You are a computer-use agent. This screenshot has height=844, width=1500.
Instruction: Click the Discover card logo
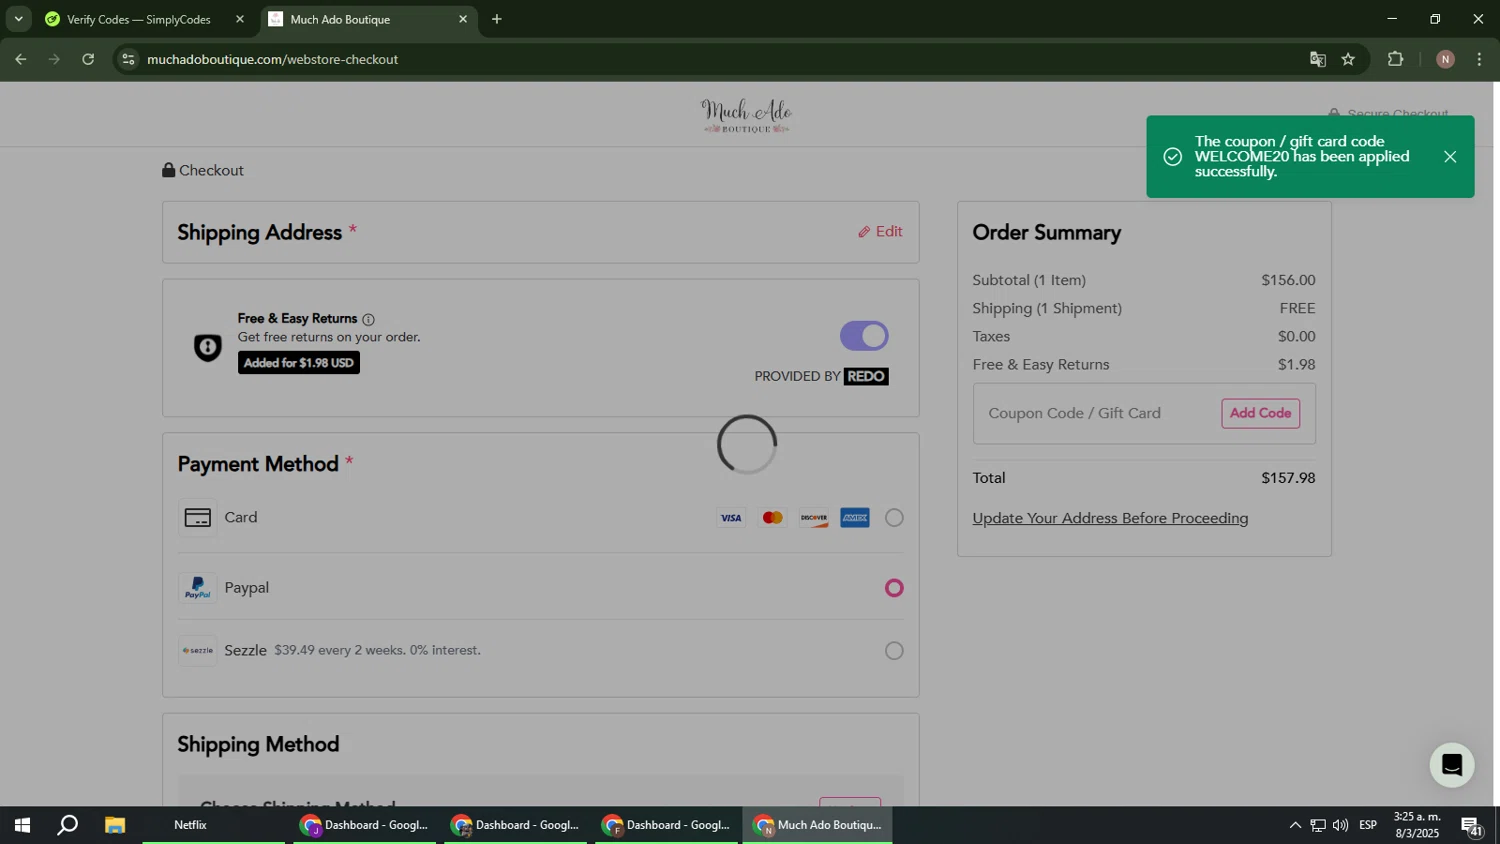pos(814,518)
